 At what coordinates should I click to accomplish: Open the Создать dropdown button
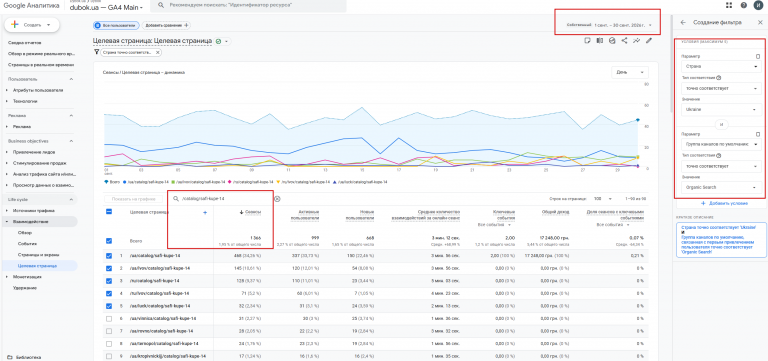tap(31, 24)
